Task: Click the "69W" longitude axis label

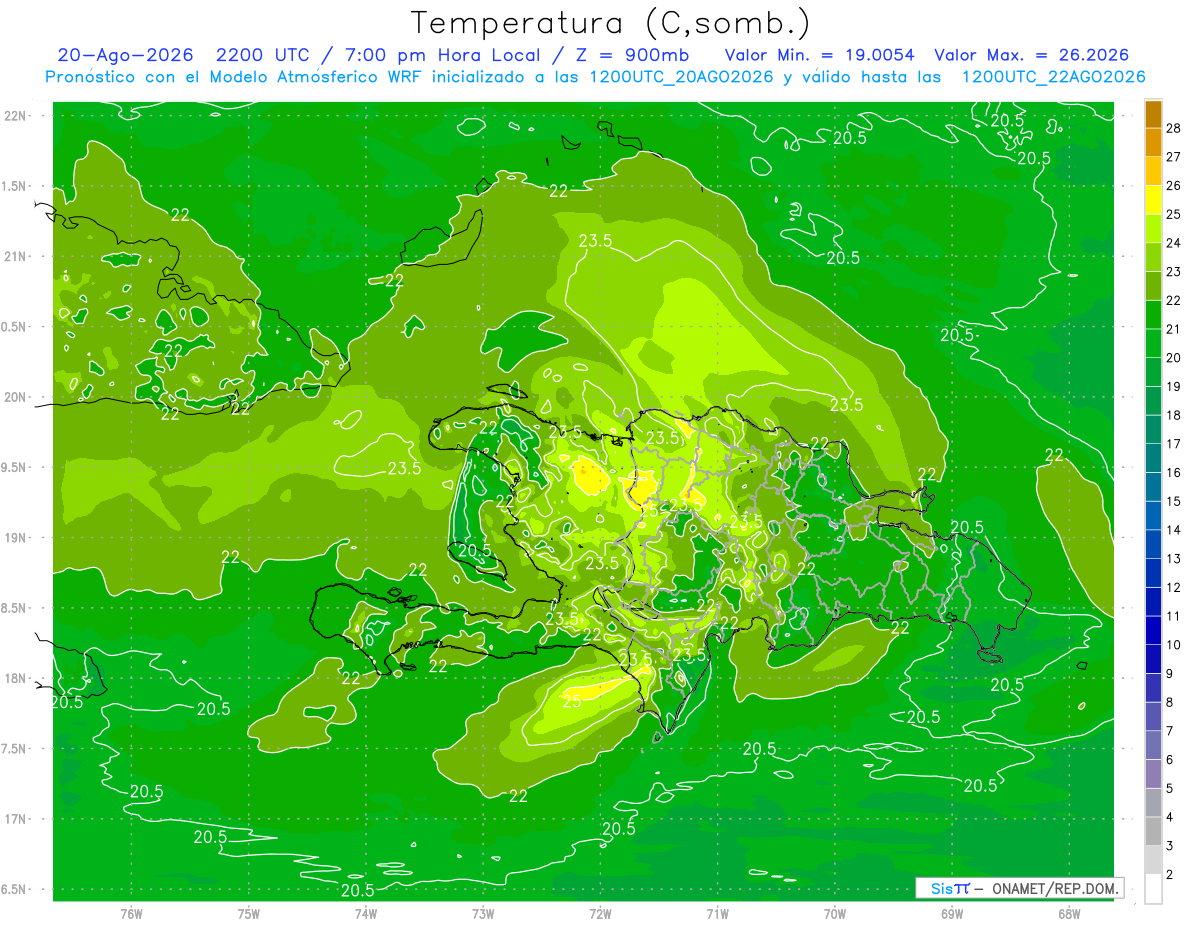Action: (x=952, y=913)
